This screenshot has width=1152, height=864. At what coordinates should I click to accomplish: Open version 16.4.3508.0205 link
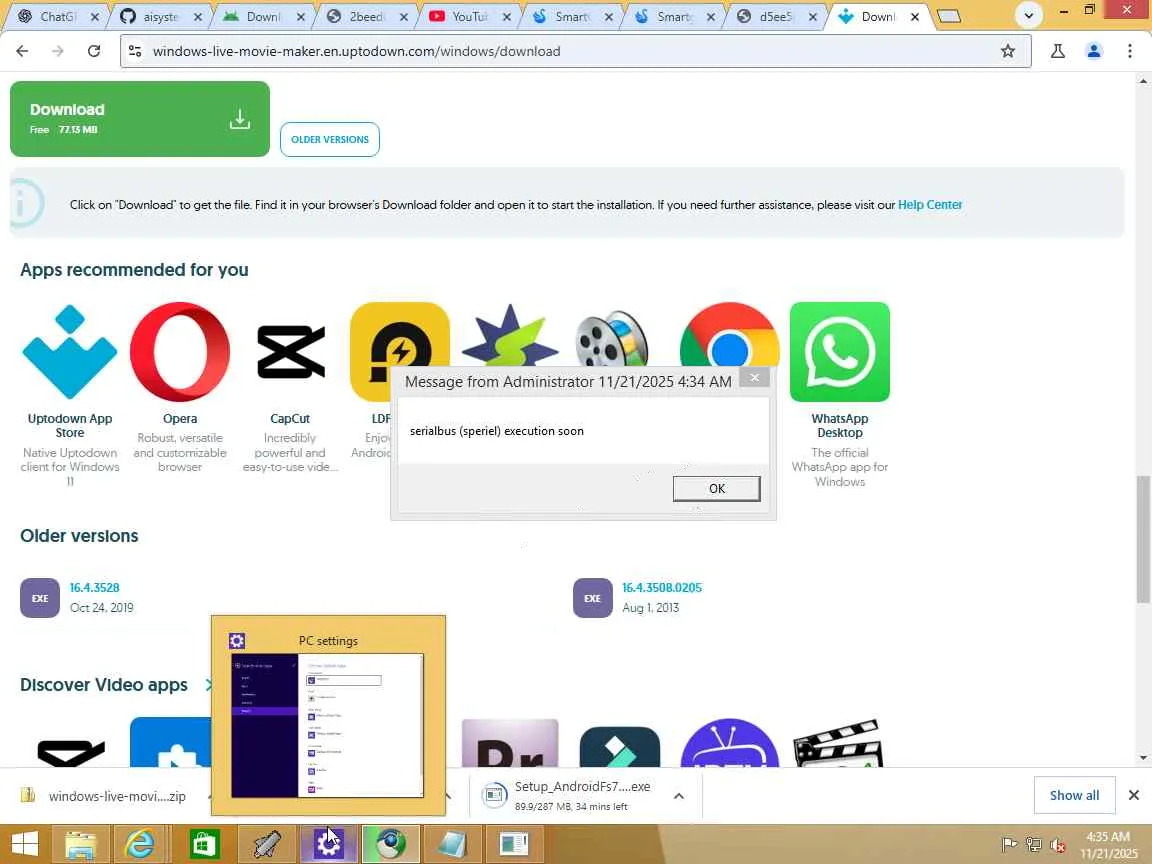pos(662,588)
